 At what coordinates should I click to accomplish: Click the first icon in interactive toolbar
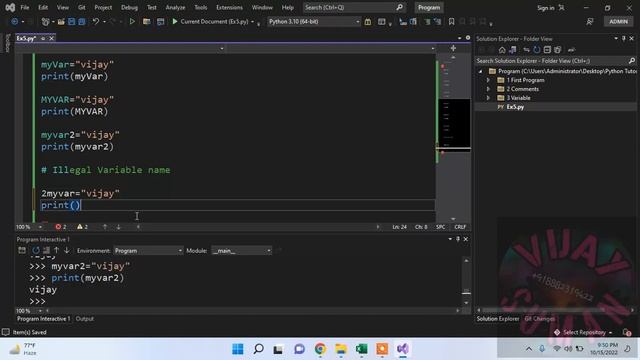click(22, 251)
